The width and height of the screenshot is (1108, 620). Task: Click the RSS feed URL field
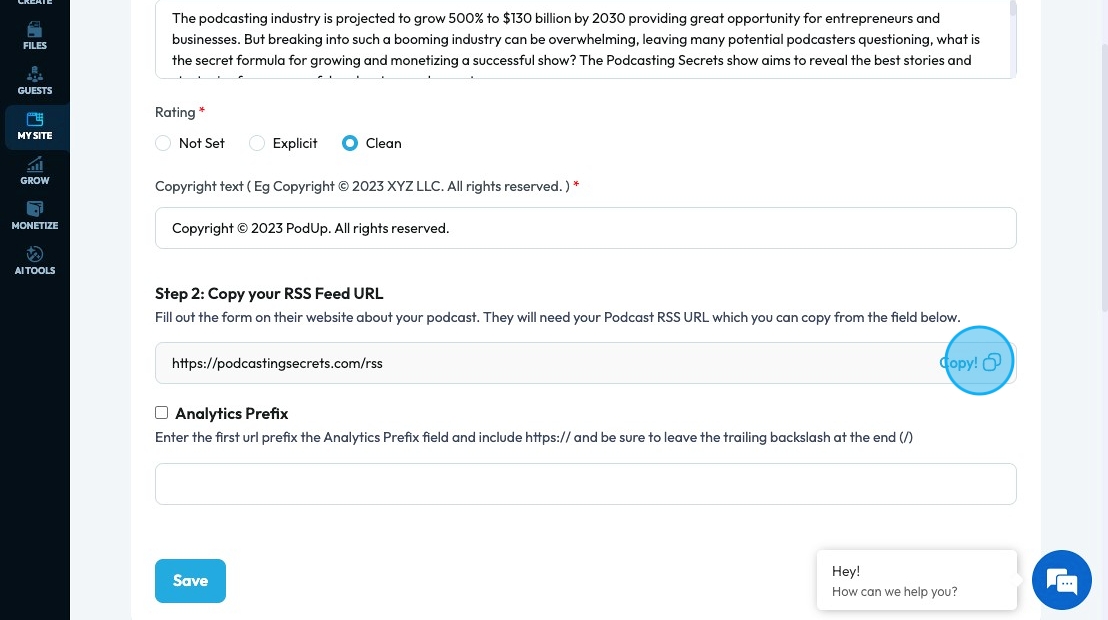(545, 363)
